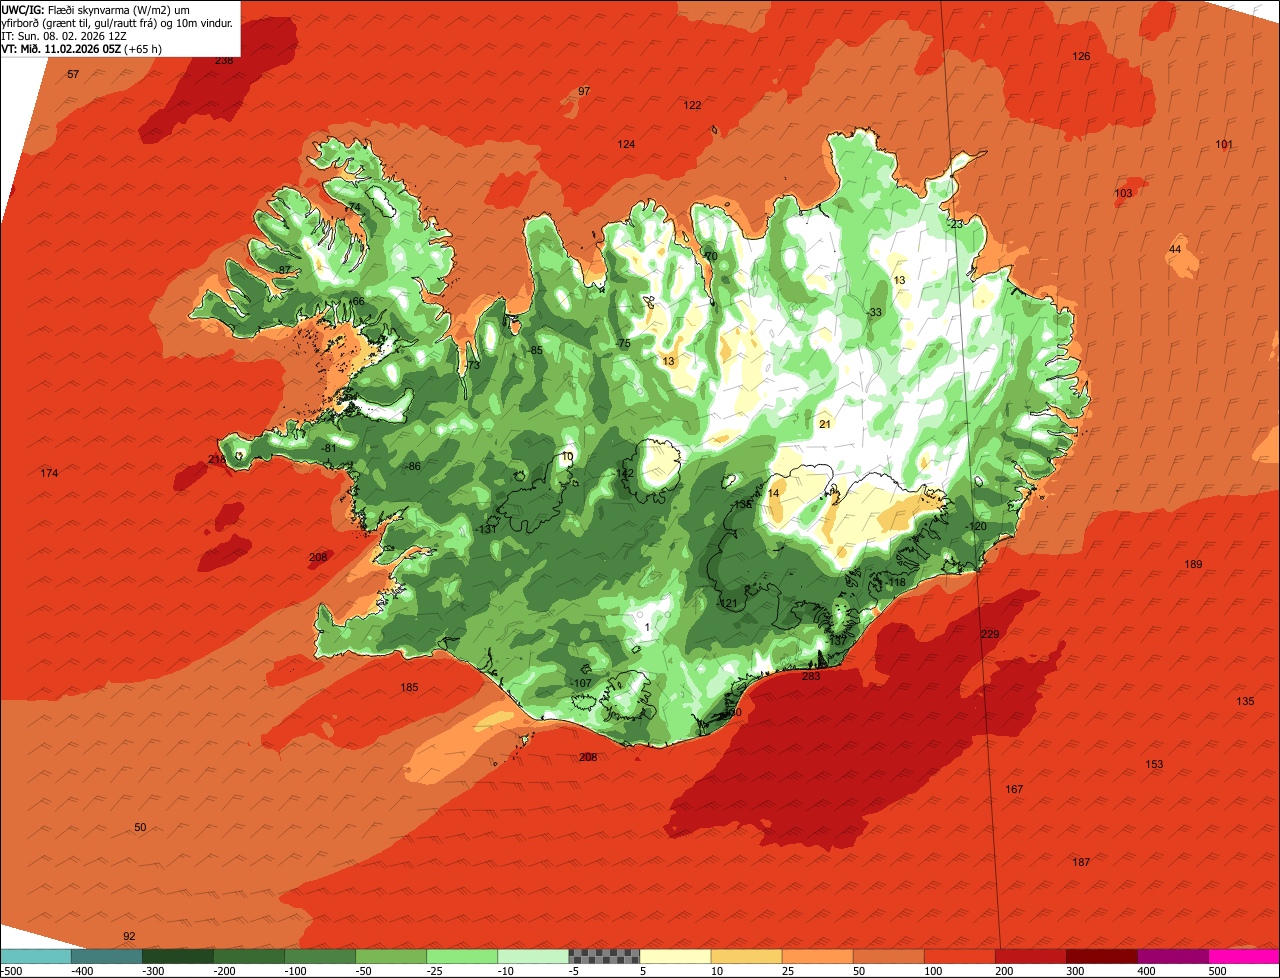This screenshot has height=978, width=1280.
Task: Click the purple swatch between 400 and 500
Action: [1173, 956]
